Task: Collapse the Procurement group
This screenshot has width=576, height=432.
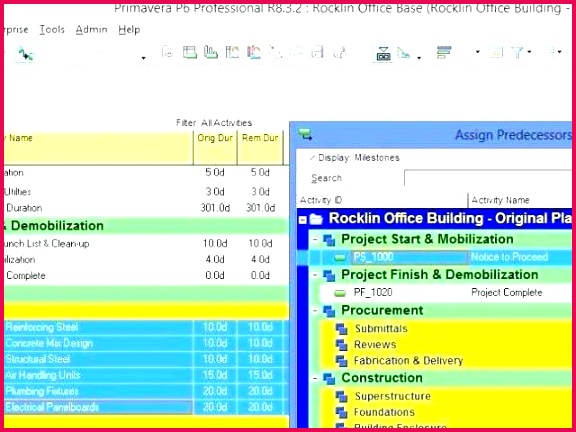Action: (x=315, y=311)
